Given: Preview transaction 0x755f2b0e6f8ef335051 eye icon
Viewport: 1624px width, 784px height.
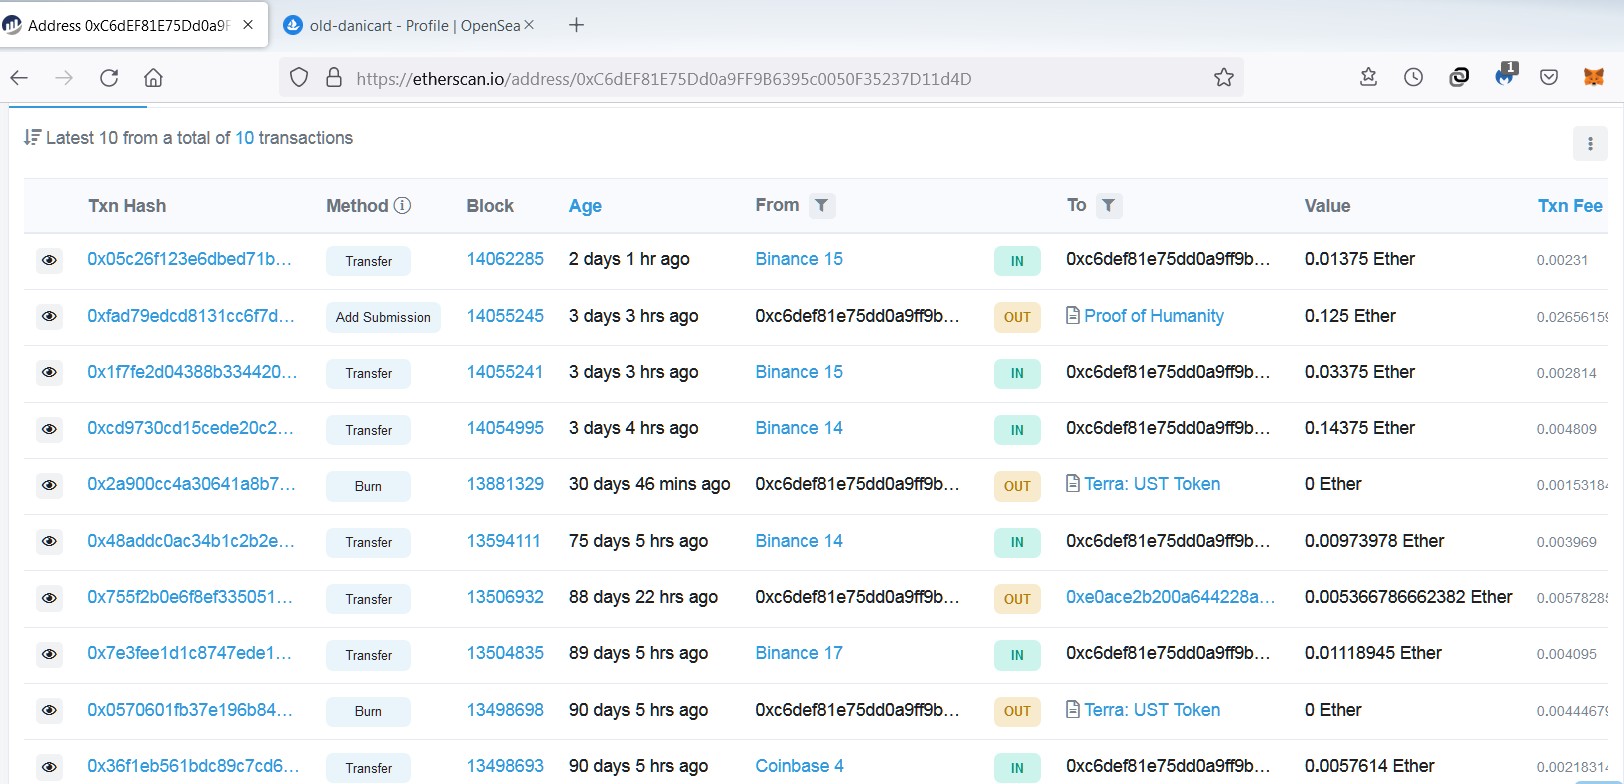Looking at the screenshot, I should pos(49,598).
